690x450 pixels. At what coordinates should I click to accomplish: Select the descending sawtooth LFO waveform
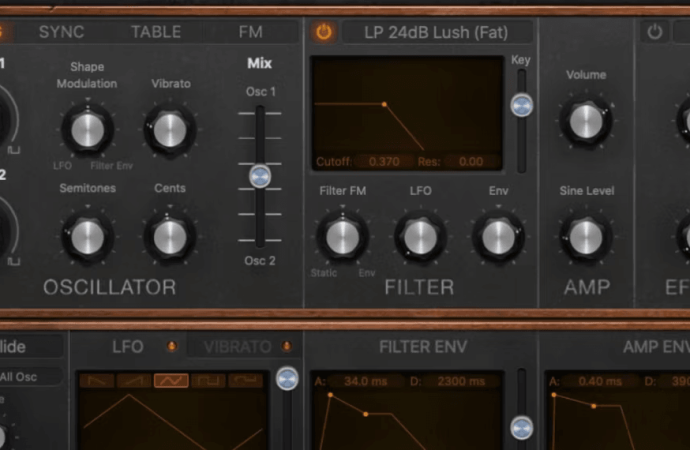[97, 380]
